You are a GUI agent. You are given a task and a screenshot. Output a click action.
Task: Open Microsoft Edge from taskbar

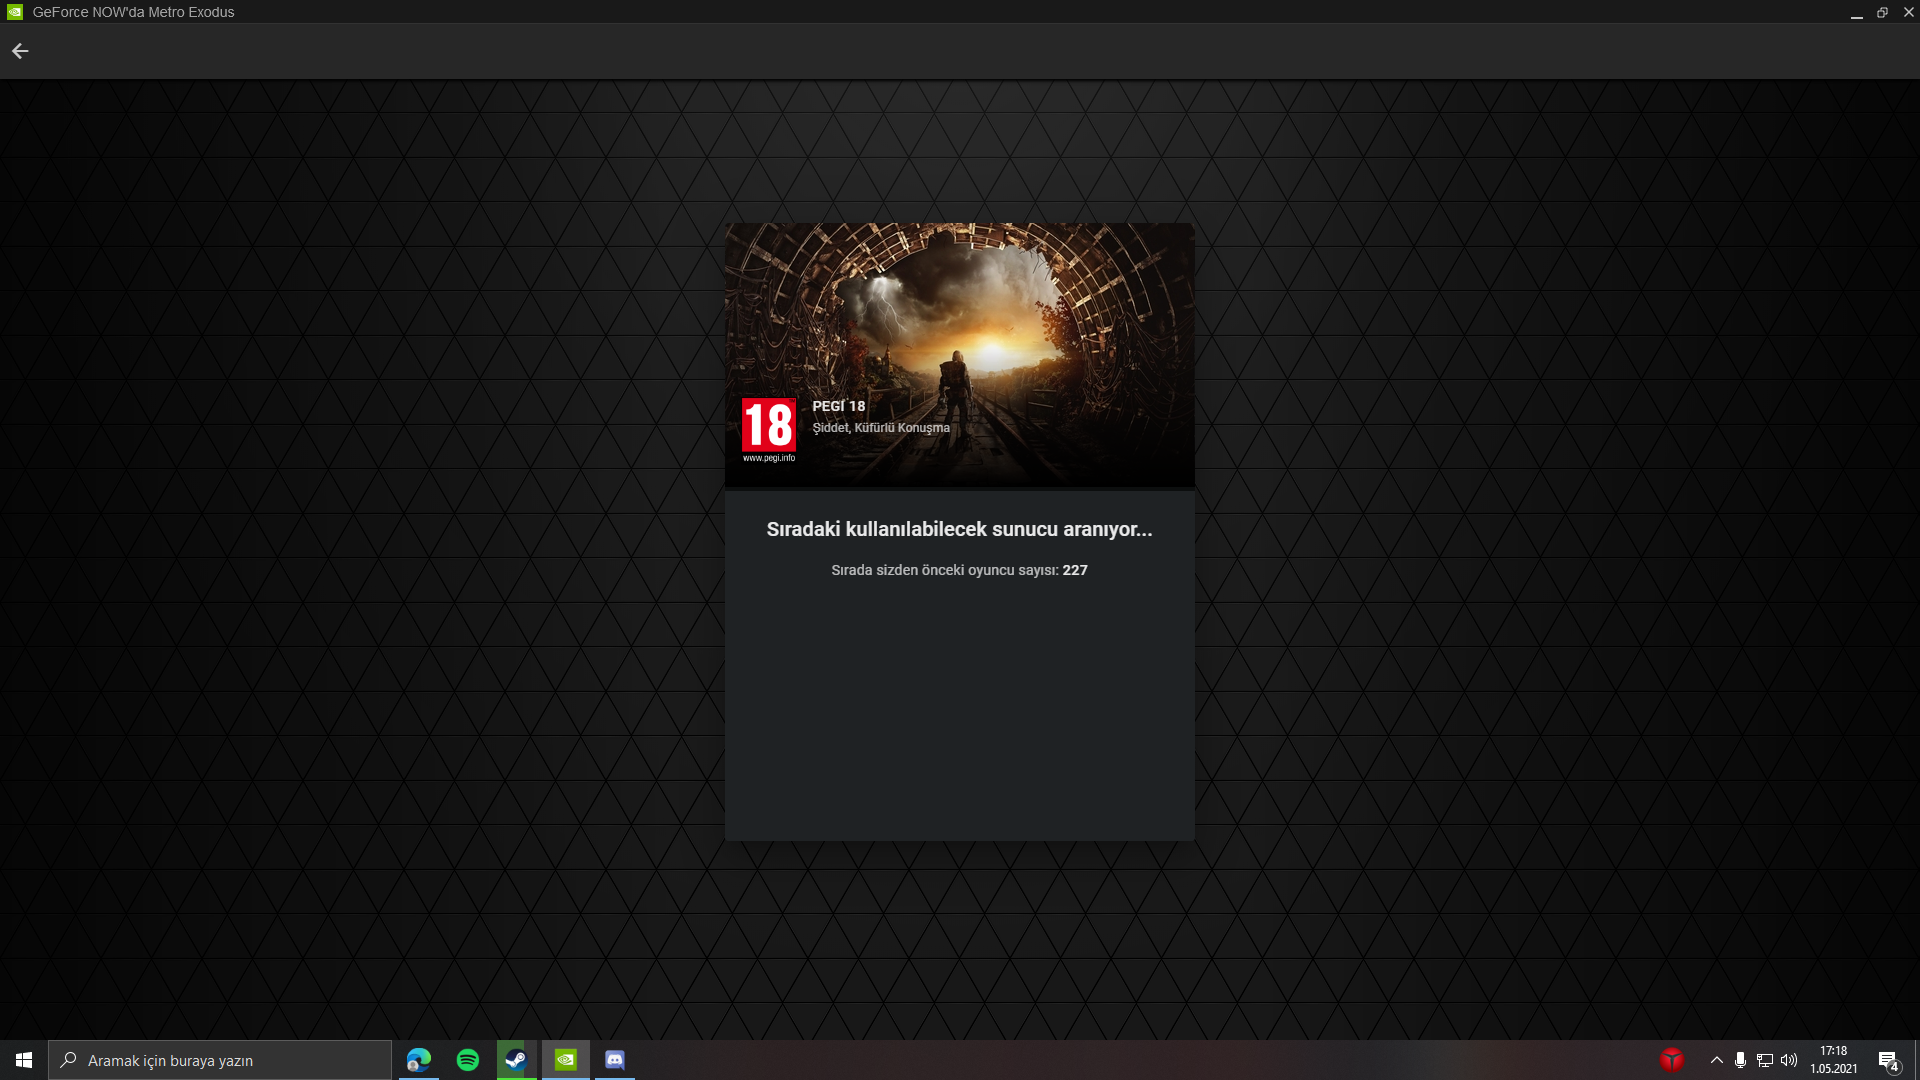pyautogui.click(x=419, y=1060)
